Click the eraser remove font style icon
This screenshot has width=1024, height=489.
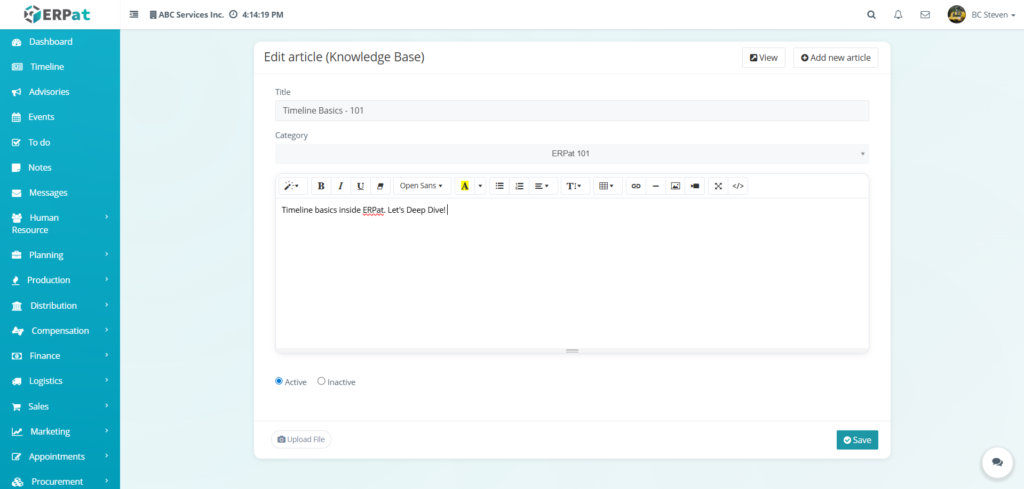point(380,186)
